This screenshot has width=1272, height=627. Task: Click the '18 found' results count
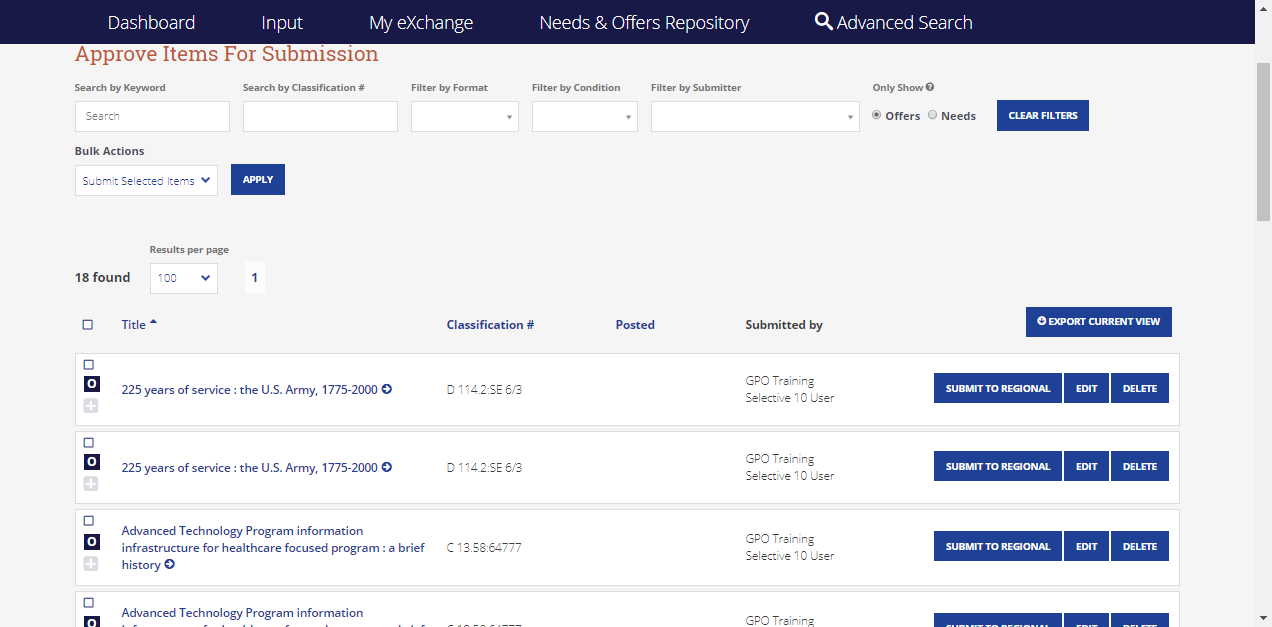coord(102,277)
